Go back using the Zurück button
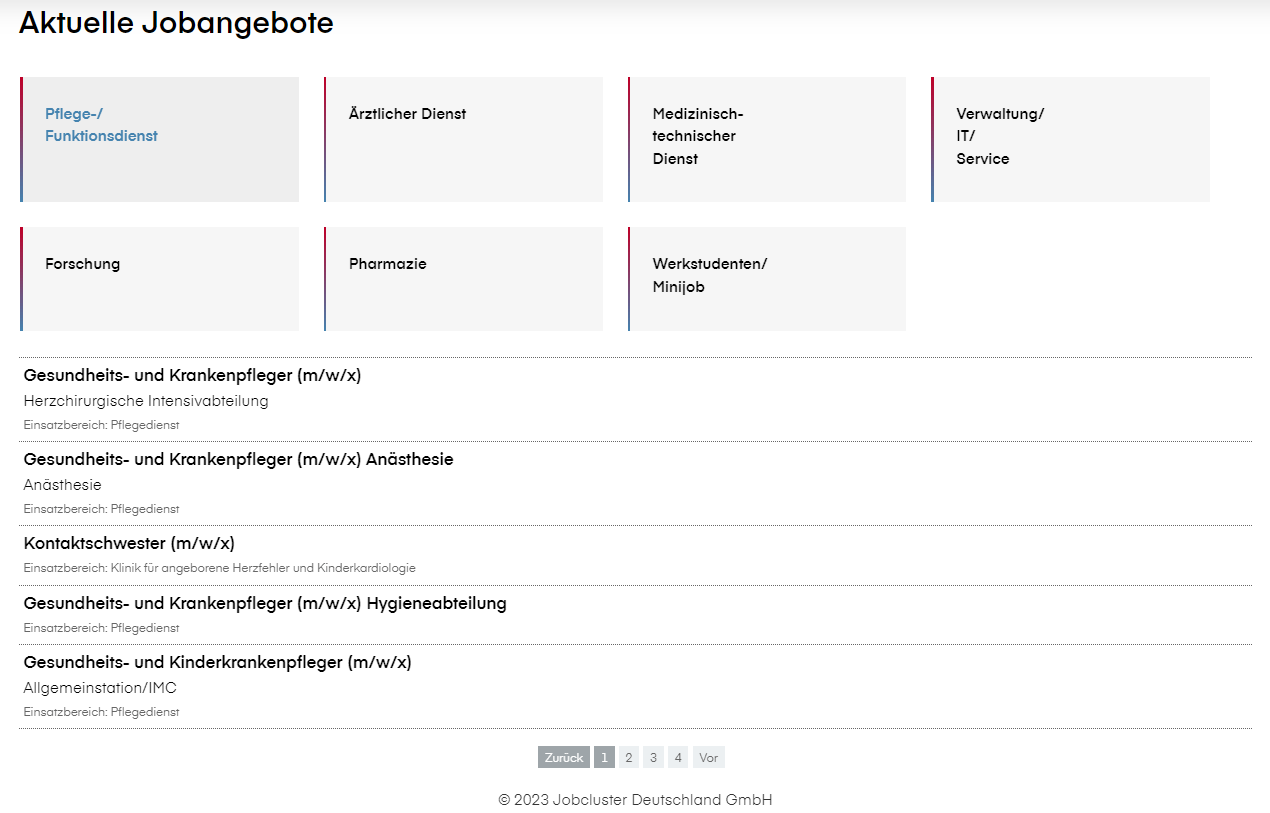The image size is (1270, 813). (563, 757)
